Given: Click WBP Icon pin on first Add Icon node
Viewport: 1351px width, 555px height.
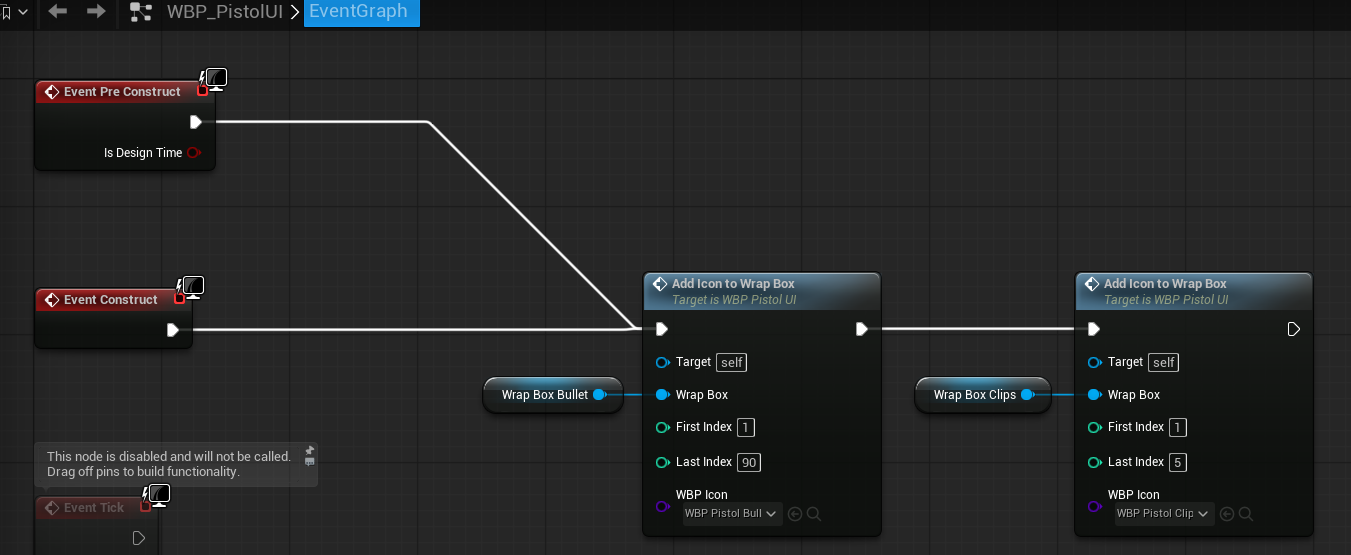Looking at the screenshot, I should 662,506.
